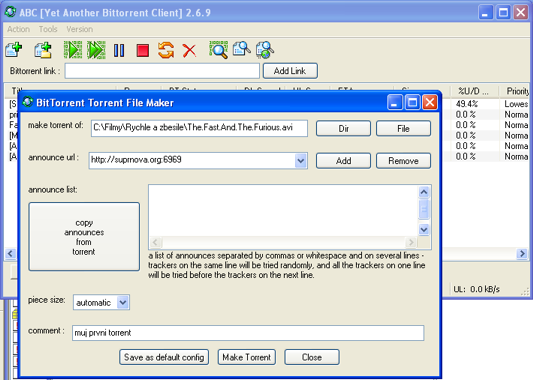Click announce list scroll up arrow
Viewport: 533px width, 380px height.
[424, 192]
